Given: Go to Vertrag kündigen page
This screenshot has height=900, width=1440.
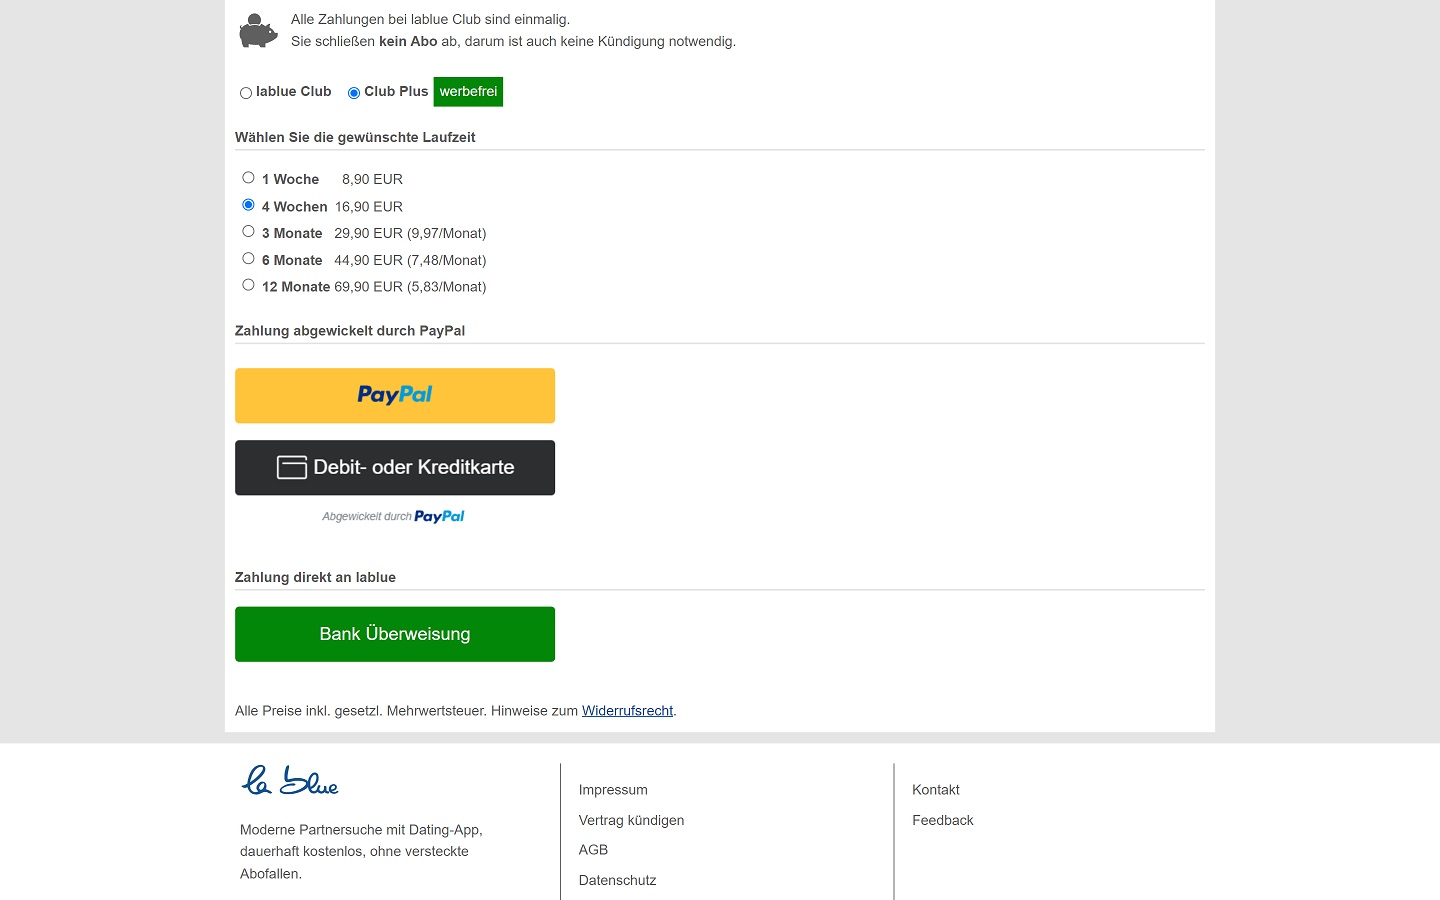Looking at the screenshot, I should click(631, 820).
